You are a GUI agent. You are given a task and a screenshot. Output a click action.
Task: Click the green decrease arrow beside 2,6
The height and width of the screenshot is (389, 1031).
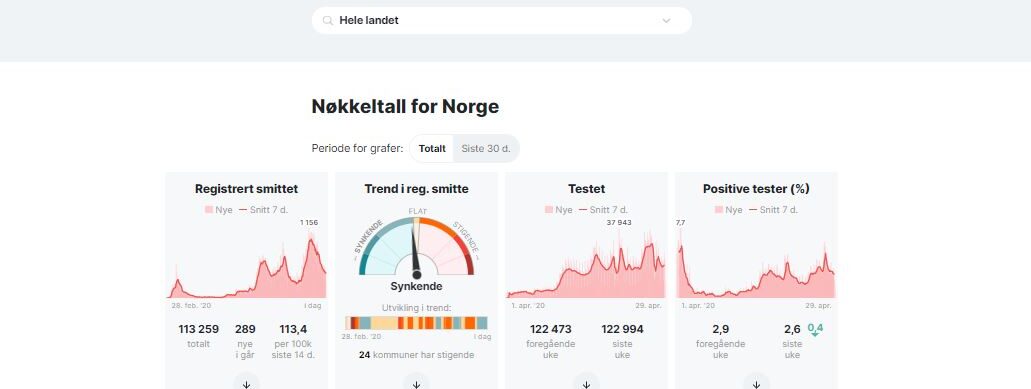point(815,330)
